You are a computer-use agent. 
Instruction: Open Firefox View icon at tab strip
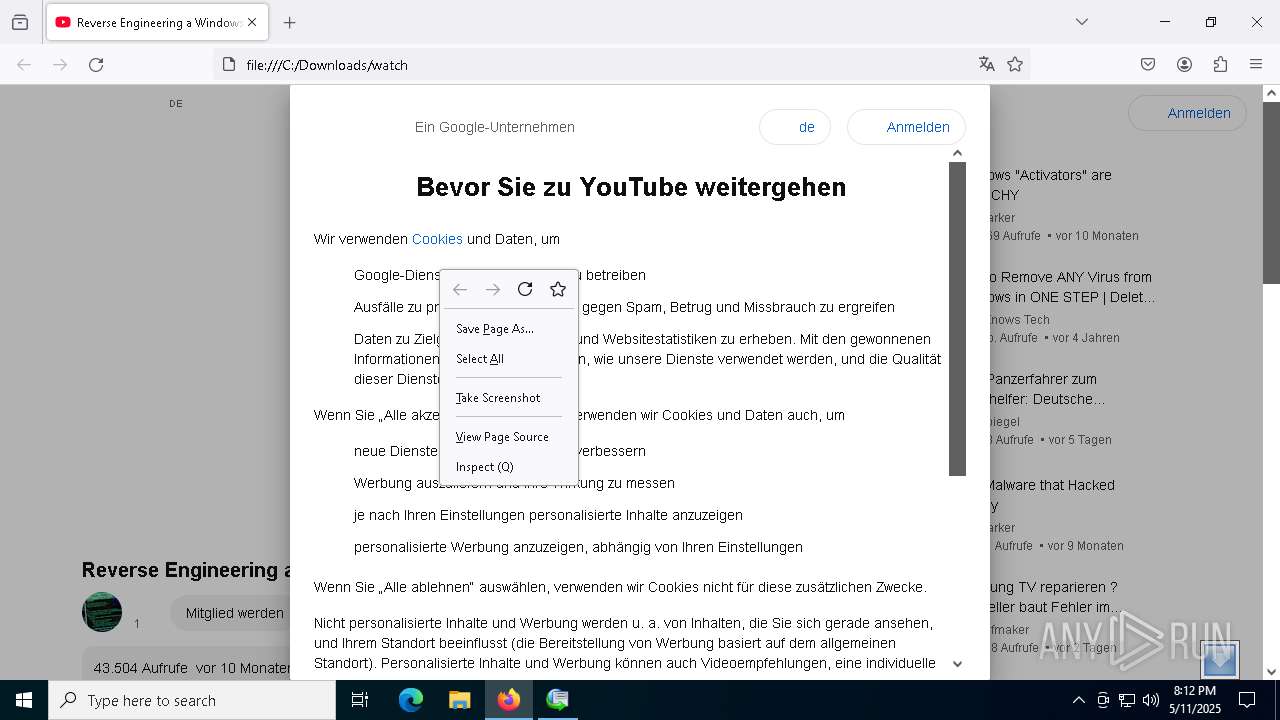click(20, 22)
